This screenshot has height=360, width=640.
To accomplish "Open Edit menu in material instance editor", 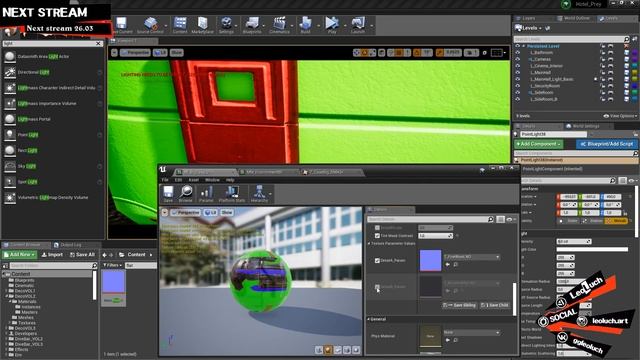I will coord(178,180).
